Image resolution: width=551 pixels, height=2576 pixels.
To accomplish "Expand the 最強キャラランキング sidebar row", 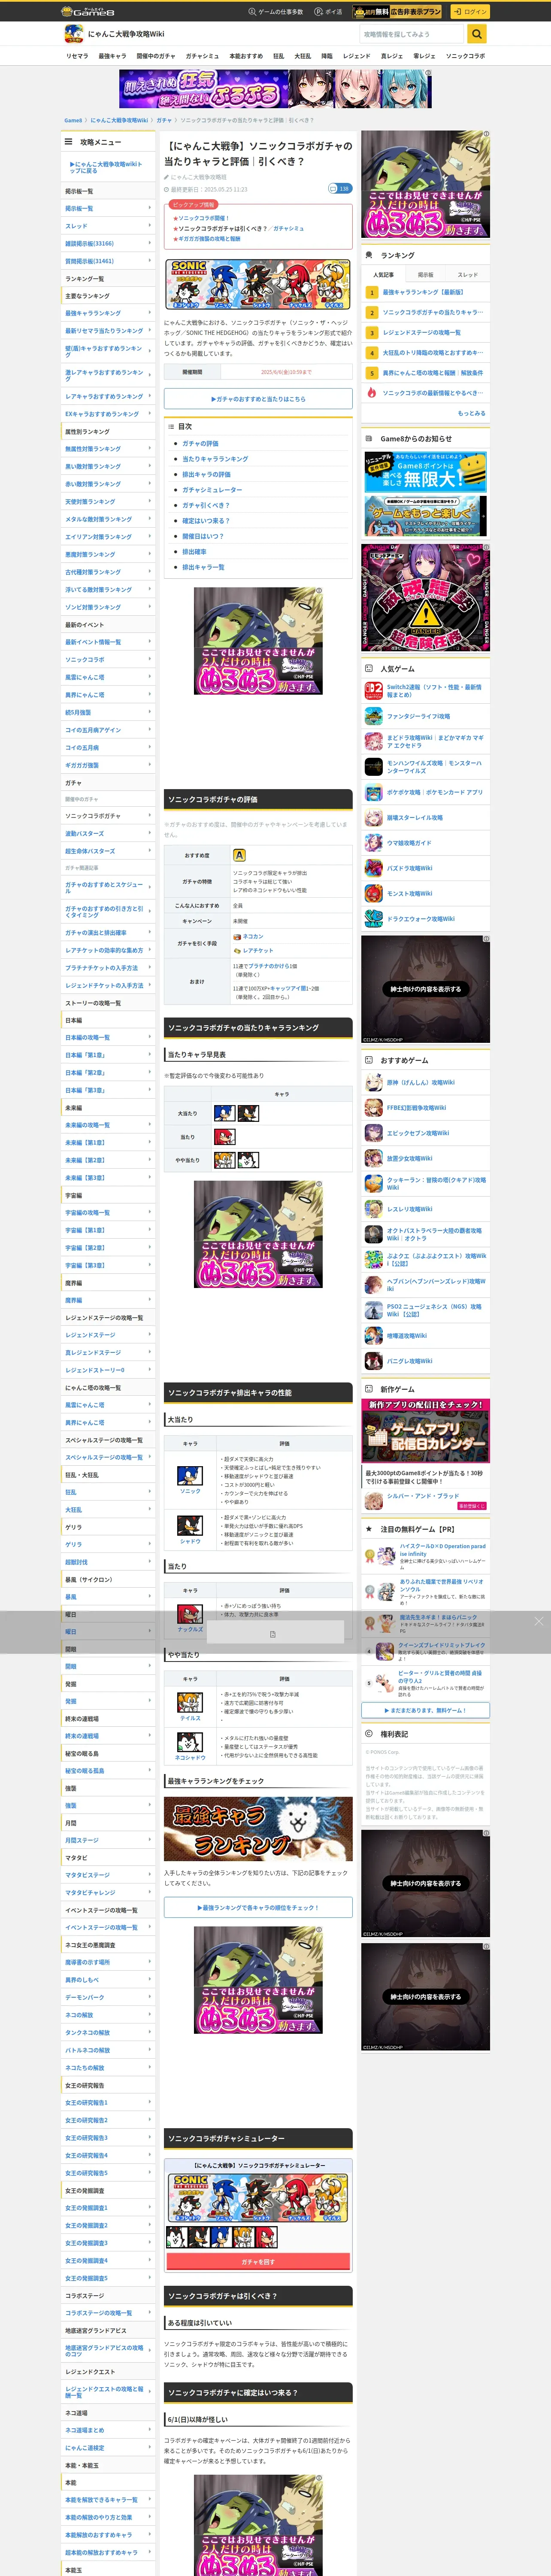I will pyautogui.click(x=108, y=313).
